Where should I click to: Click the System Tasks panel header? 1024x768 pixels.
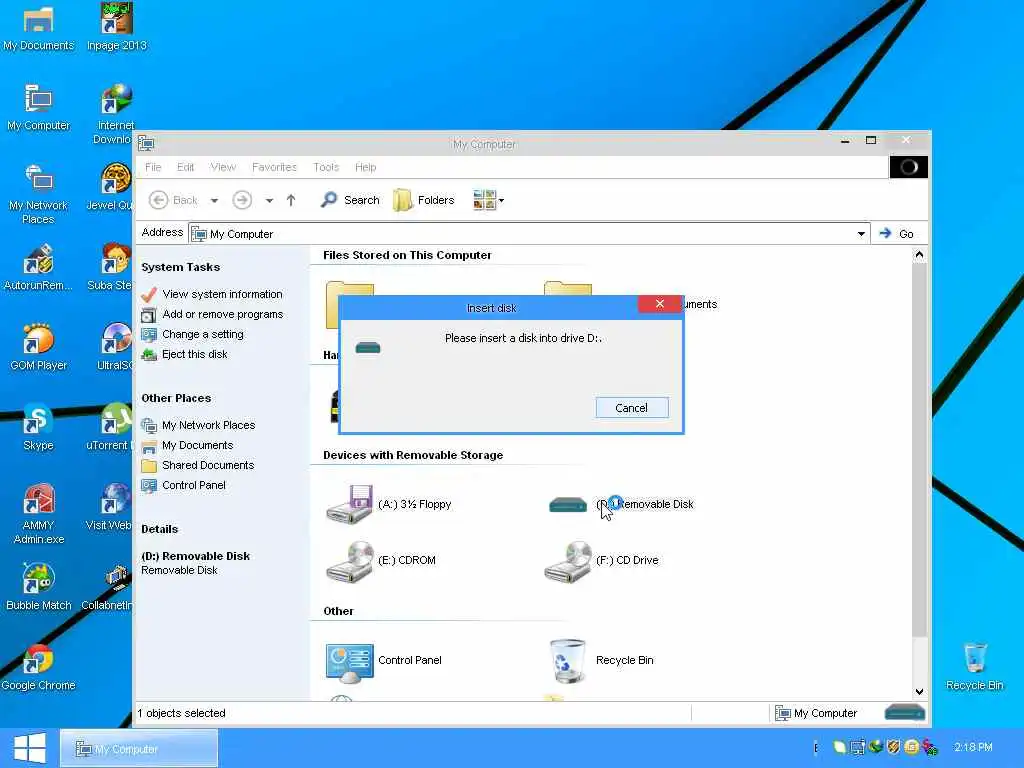point(181,267)
